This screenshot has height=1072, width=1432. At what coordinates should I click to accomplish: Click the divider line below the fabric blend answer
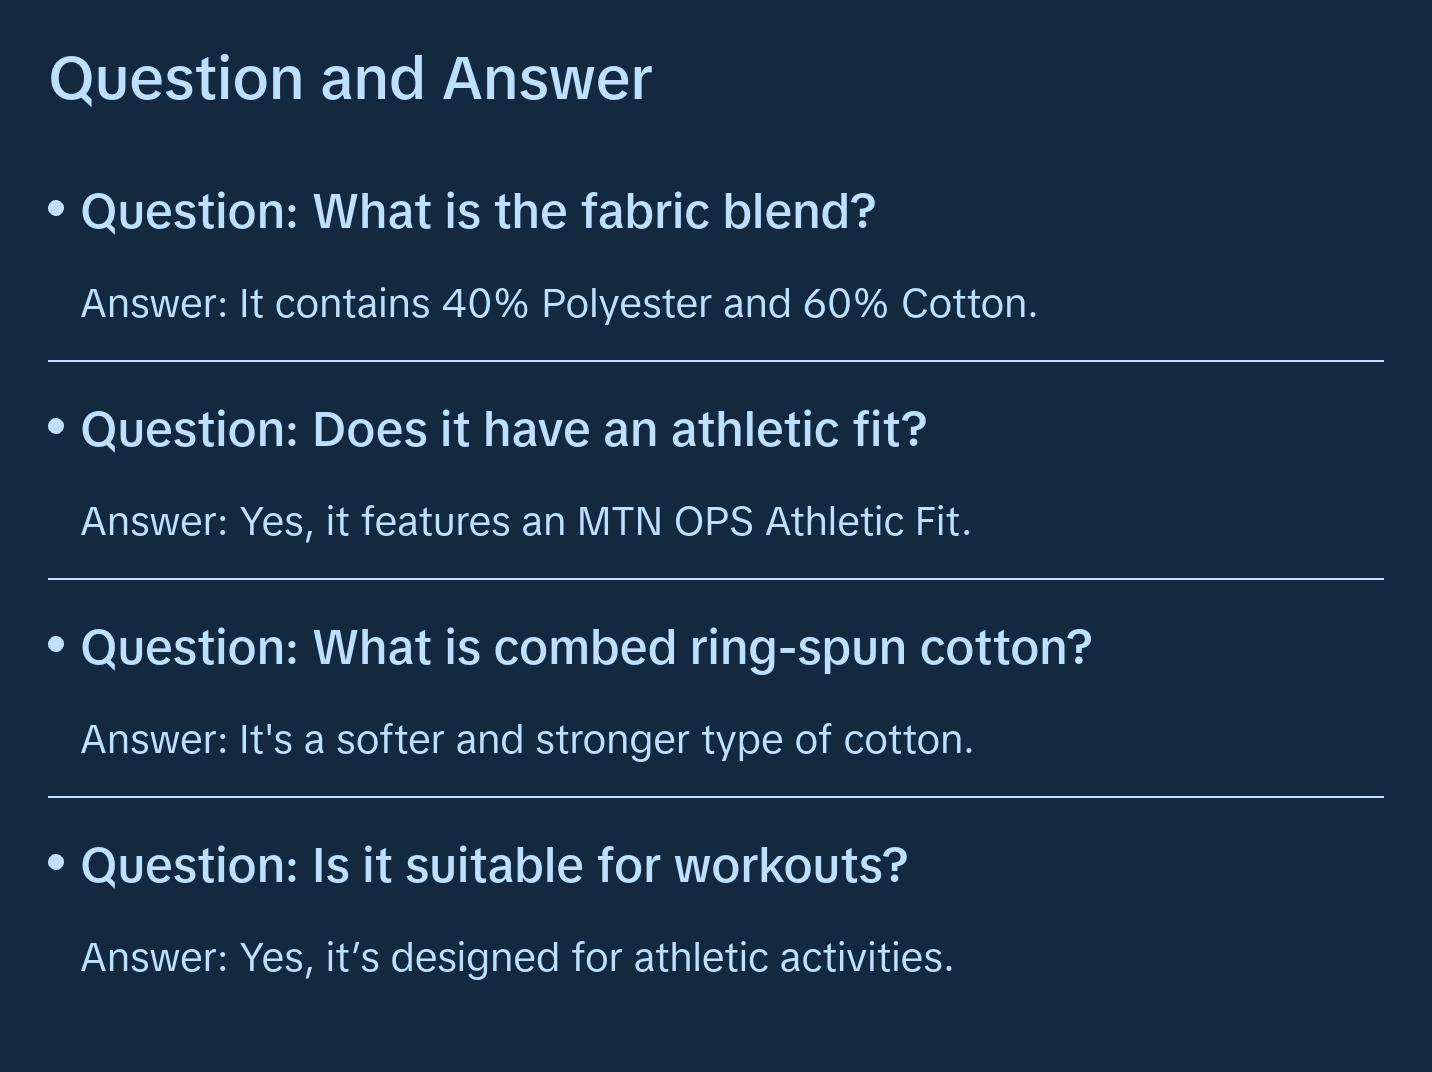pos(716,361)
